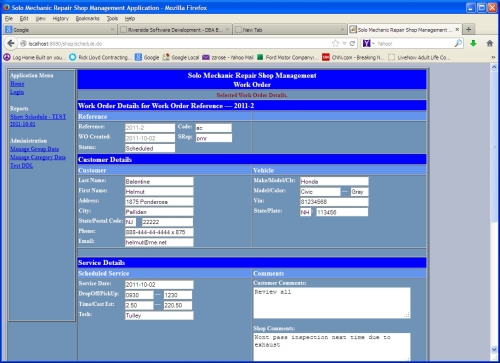Open Ford Motor Company bookmark
The width and height of the screenshot is (500, 363).
tap(288, 57)
